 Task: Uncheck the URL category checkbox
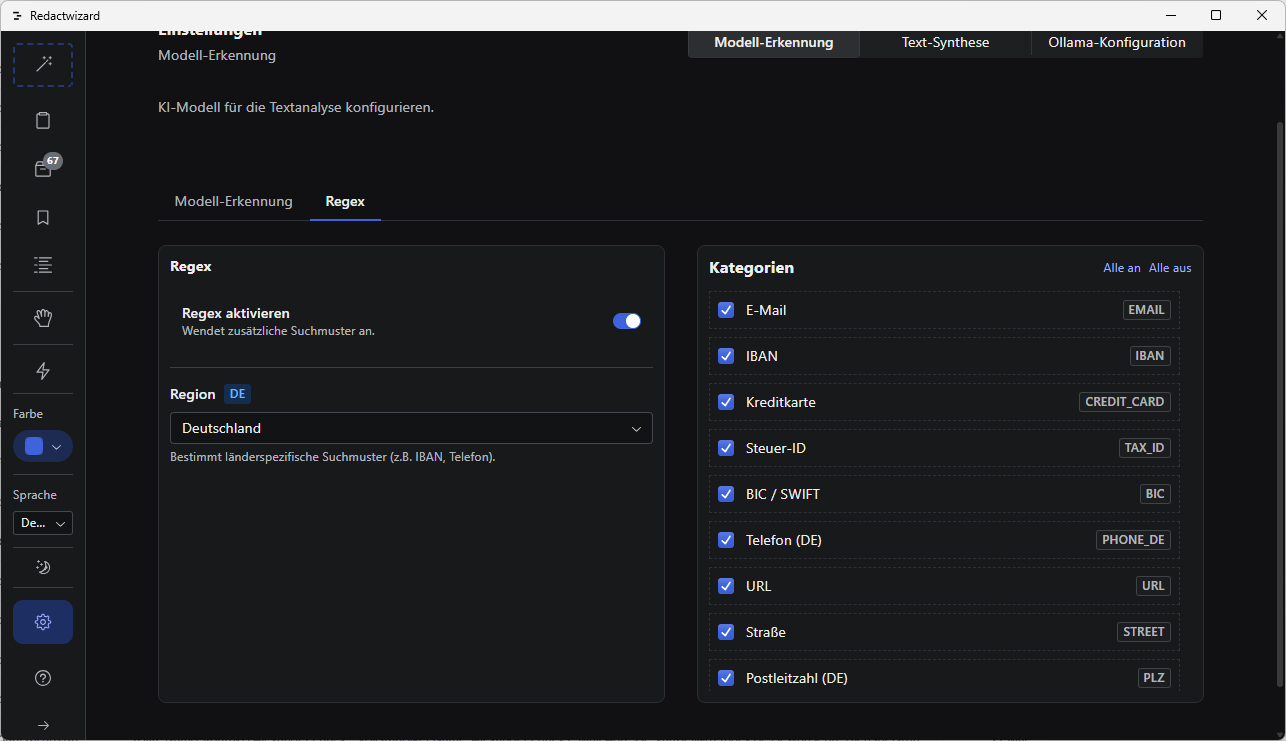coord(726,586)
